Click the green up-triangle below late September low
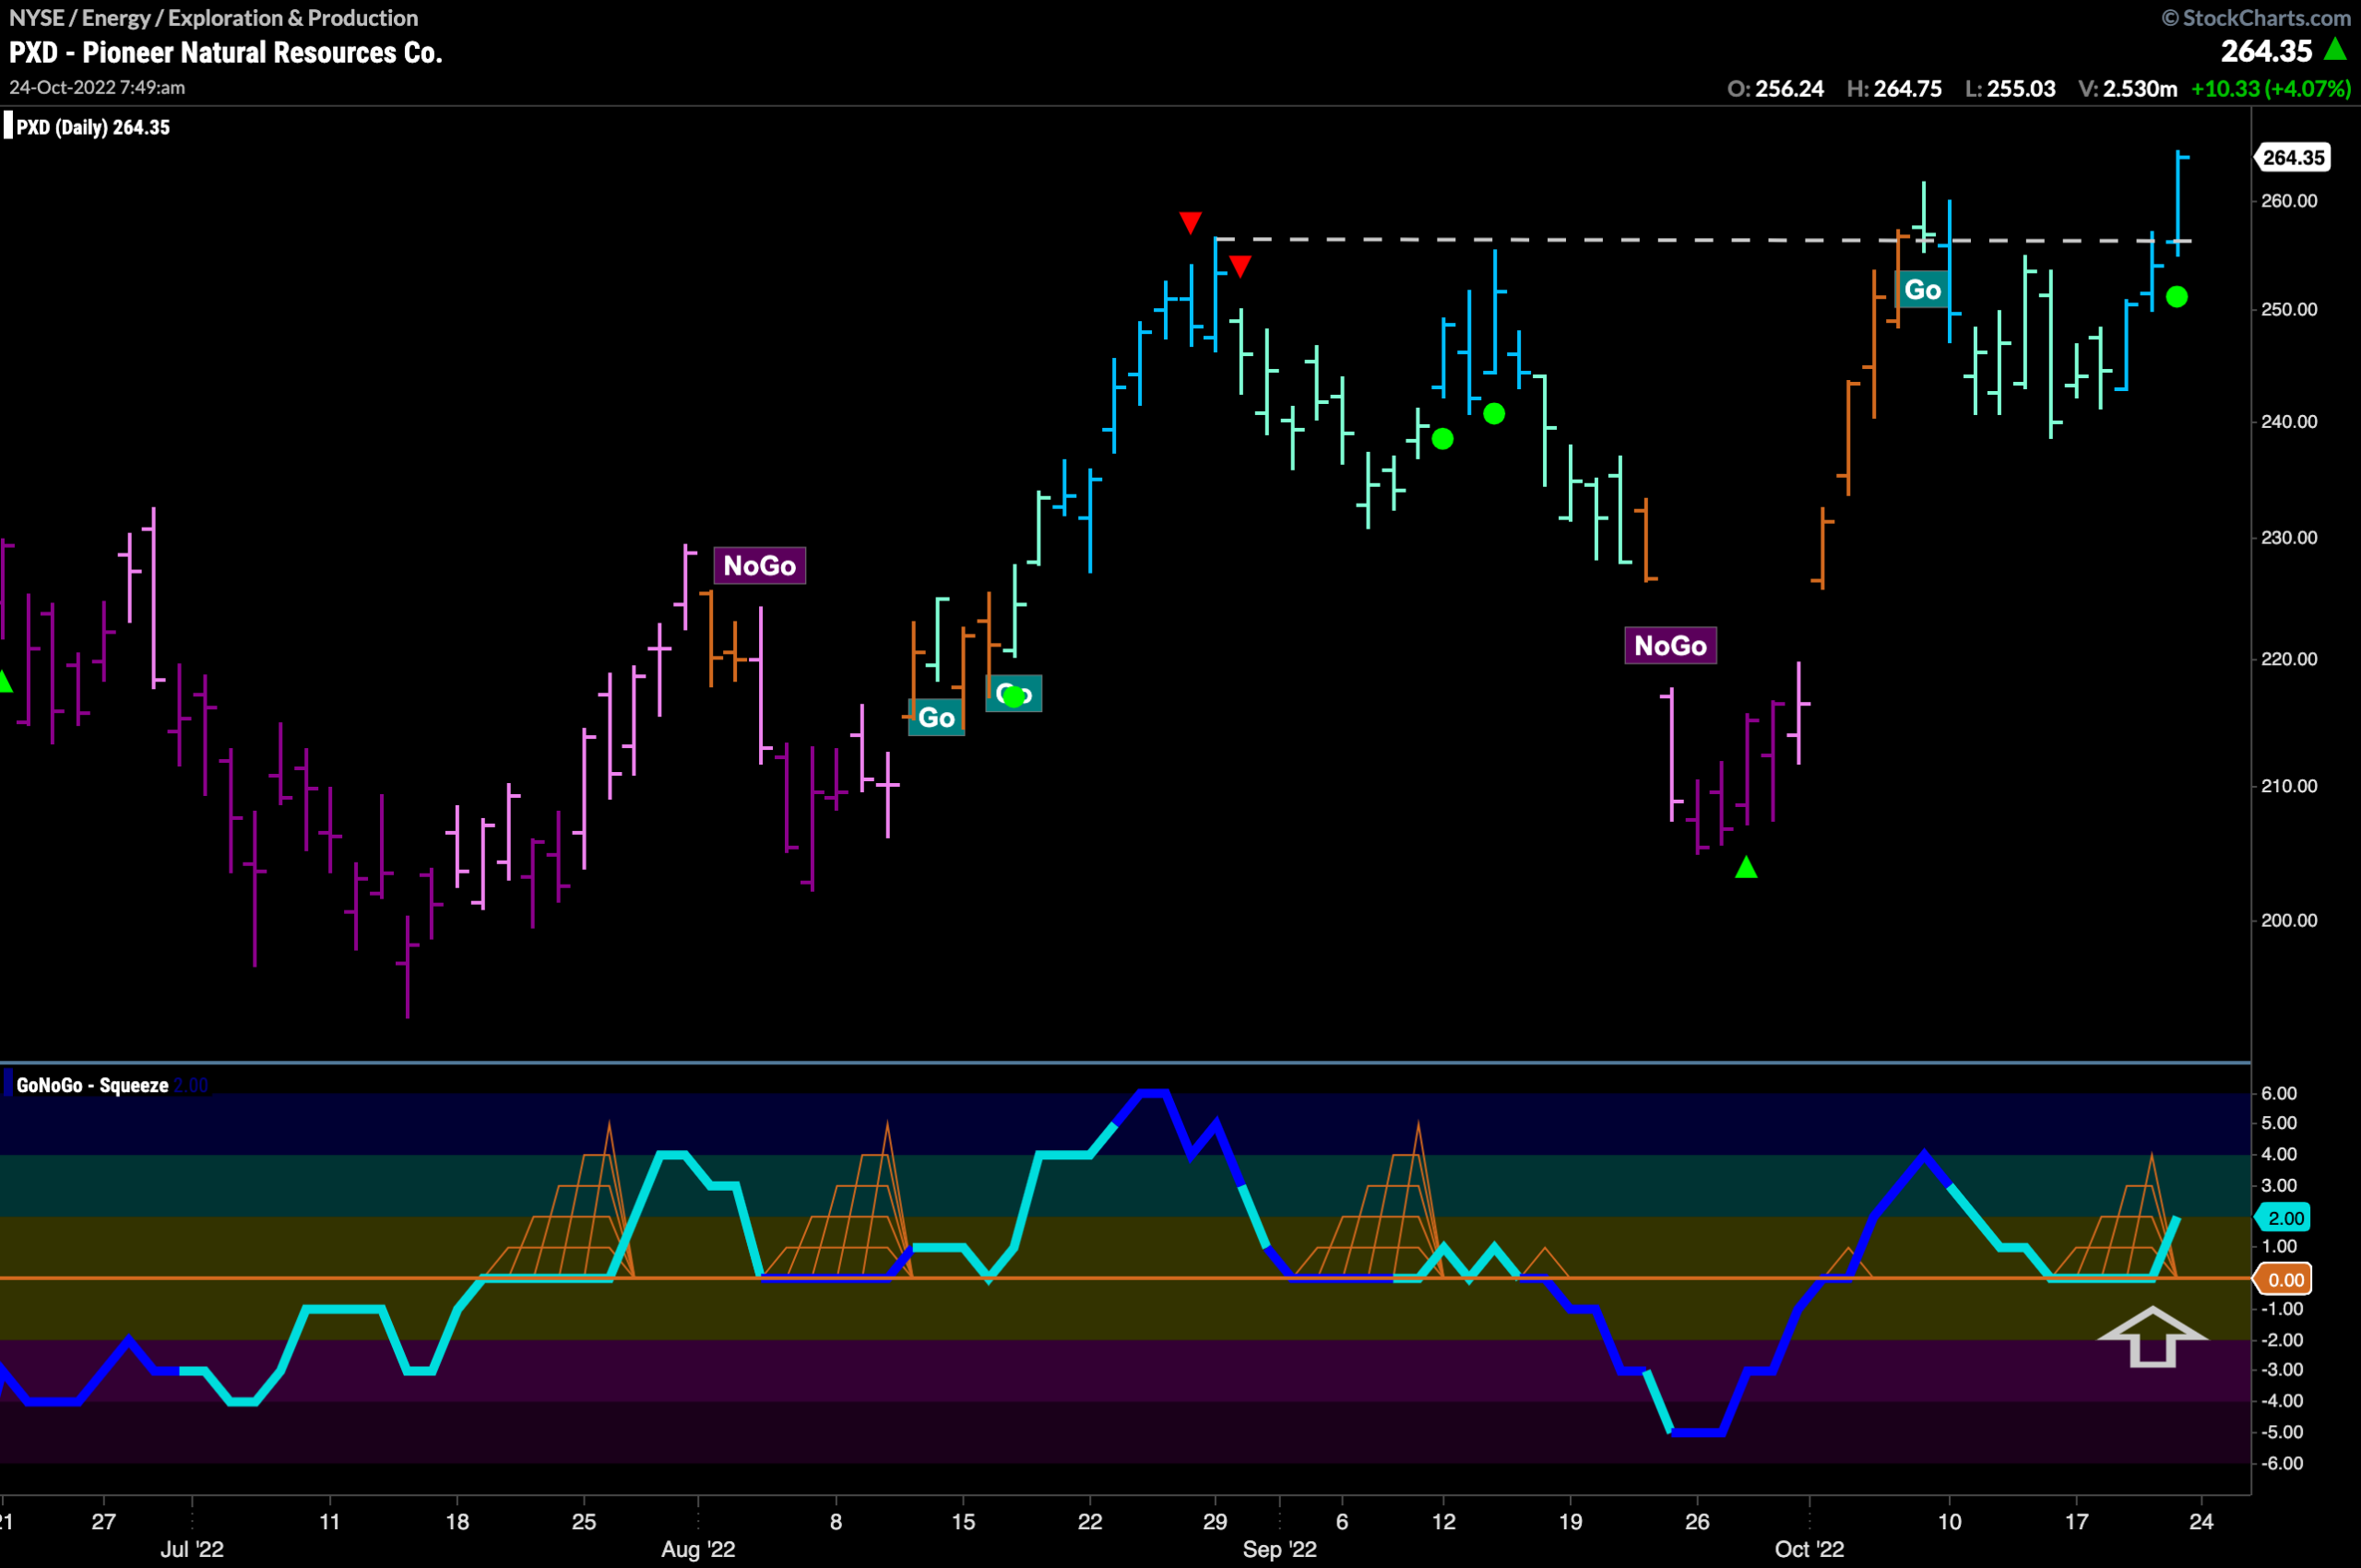This screenshot has width=2361, height=1568. pyautogui.click(x=1746, y=867)
